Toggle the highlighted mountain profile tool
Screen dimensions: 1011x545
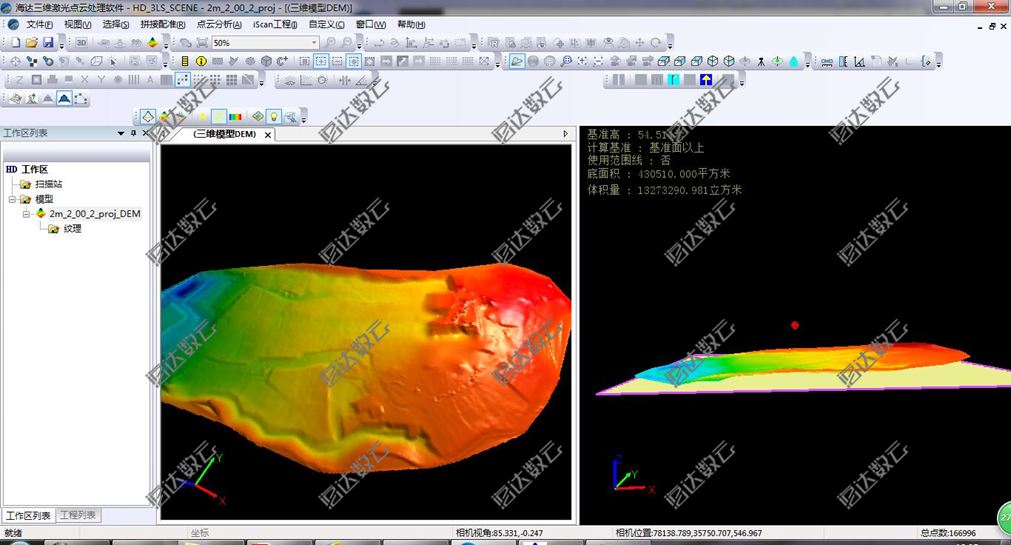(64, 98)
